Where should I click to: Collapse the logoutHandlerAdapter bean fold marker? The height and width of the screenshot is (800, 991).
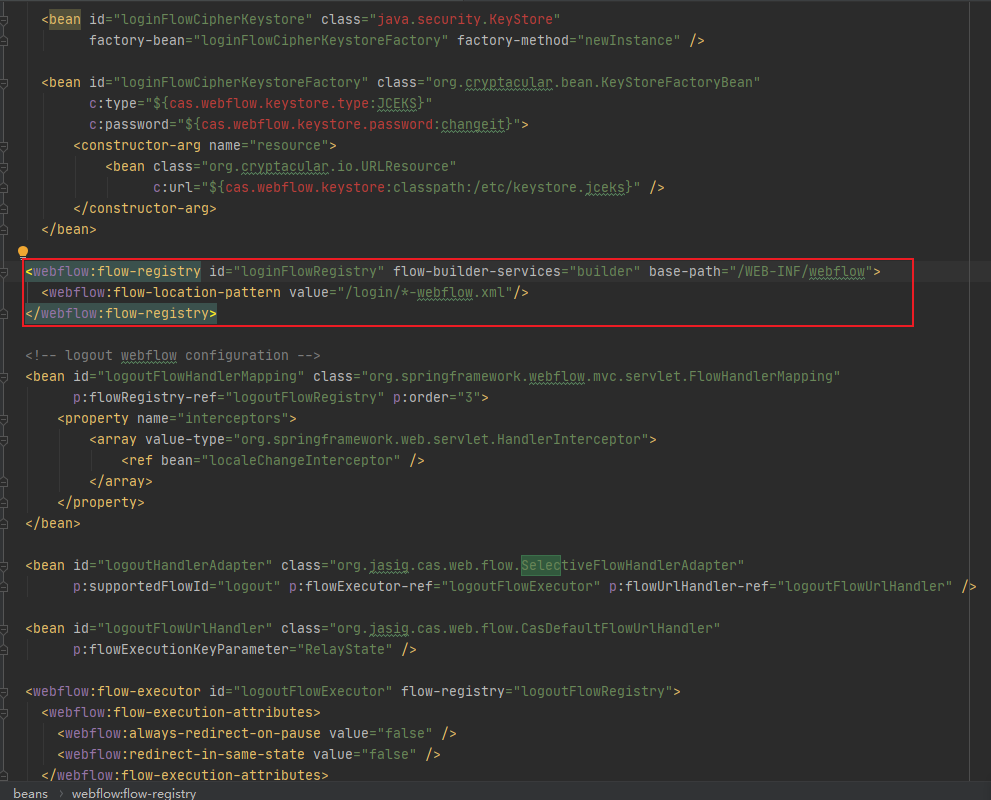coord(4,566)
